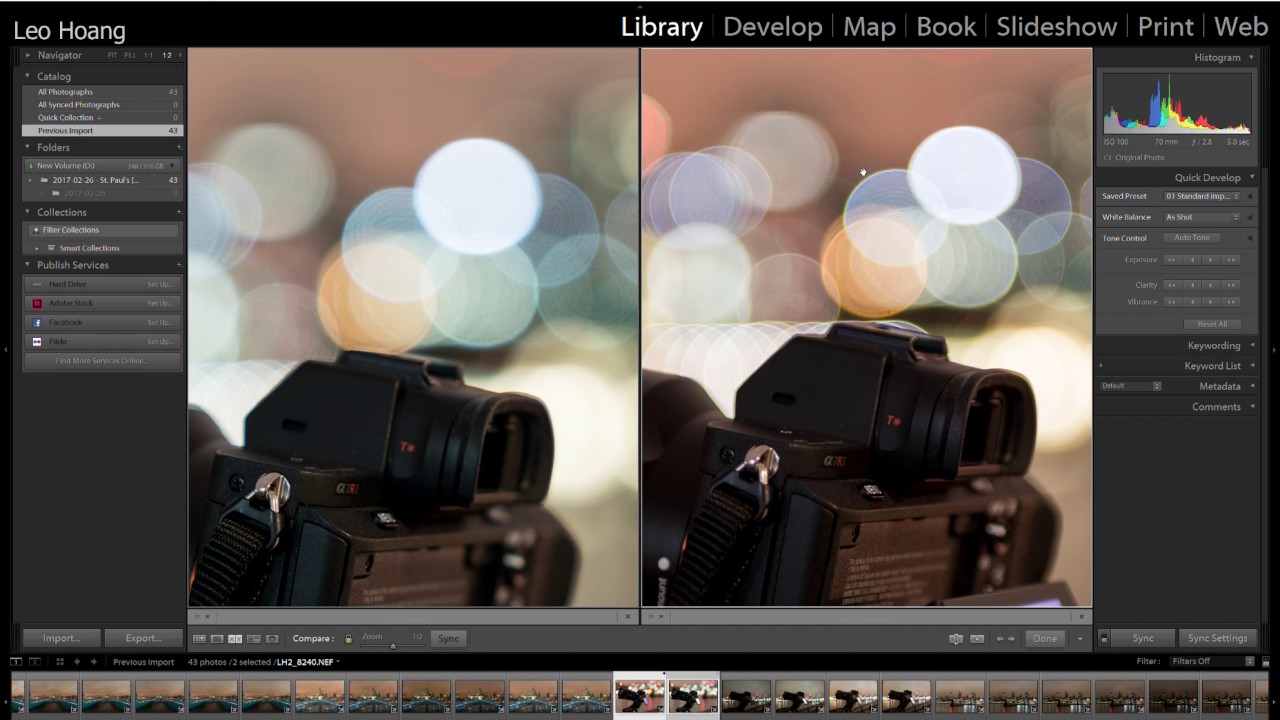Click the Done button
This screenshot has width=1280, height=720.
(x=1045, y=638)
